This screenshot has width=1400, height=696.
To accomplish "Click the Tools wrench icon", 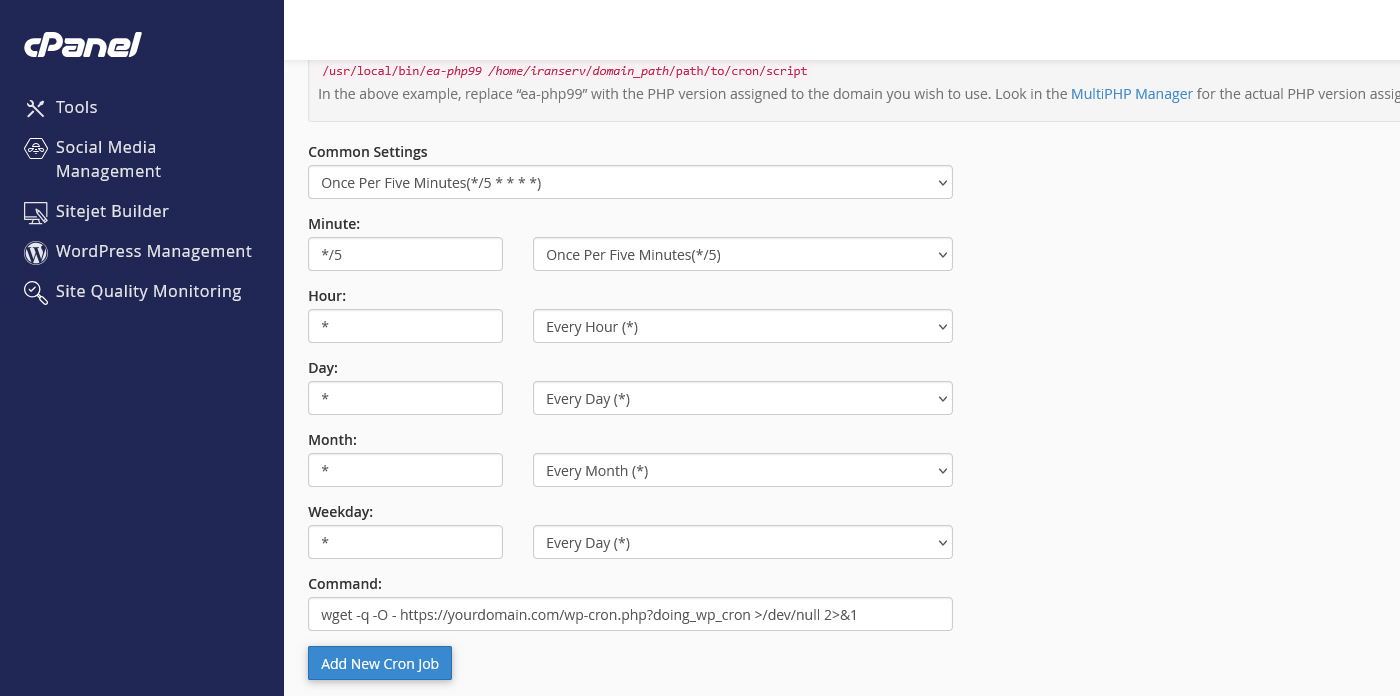I will point(36,108).
